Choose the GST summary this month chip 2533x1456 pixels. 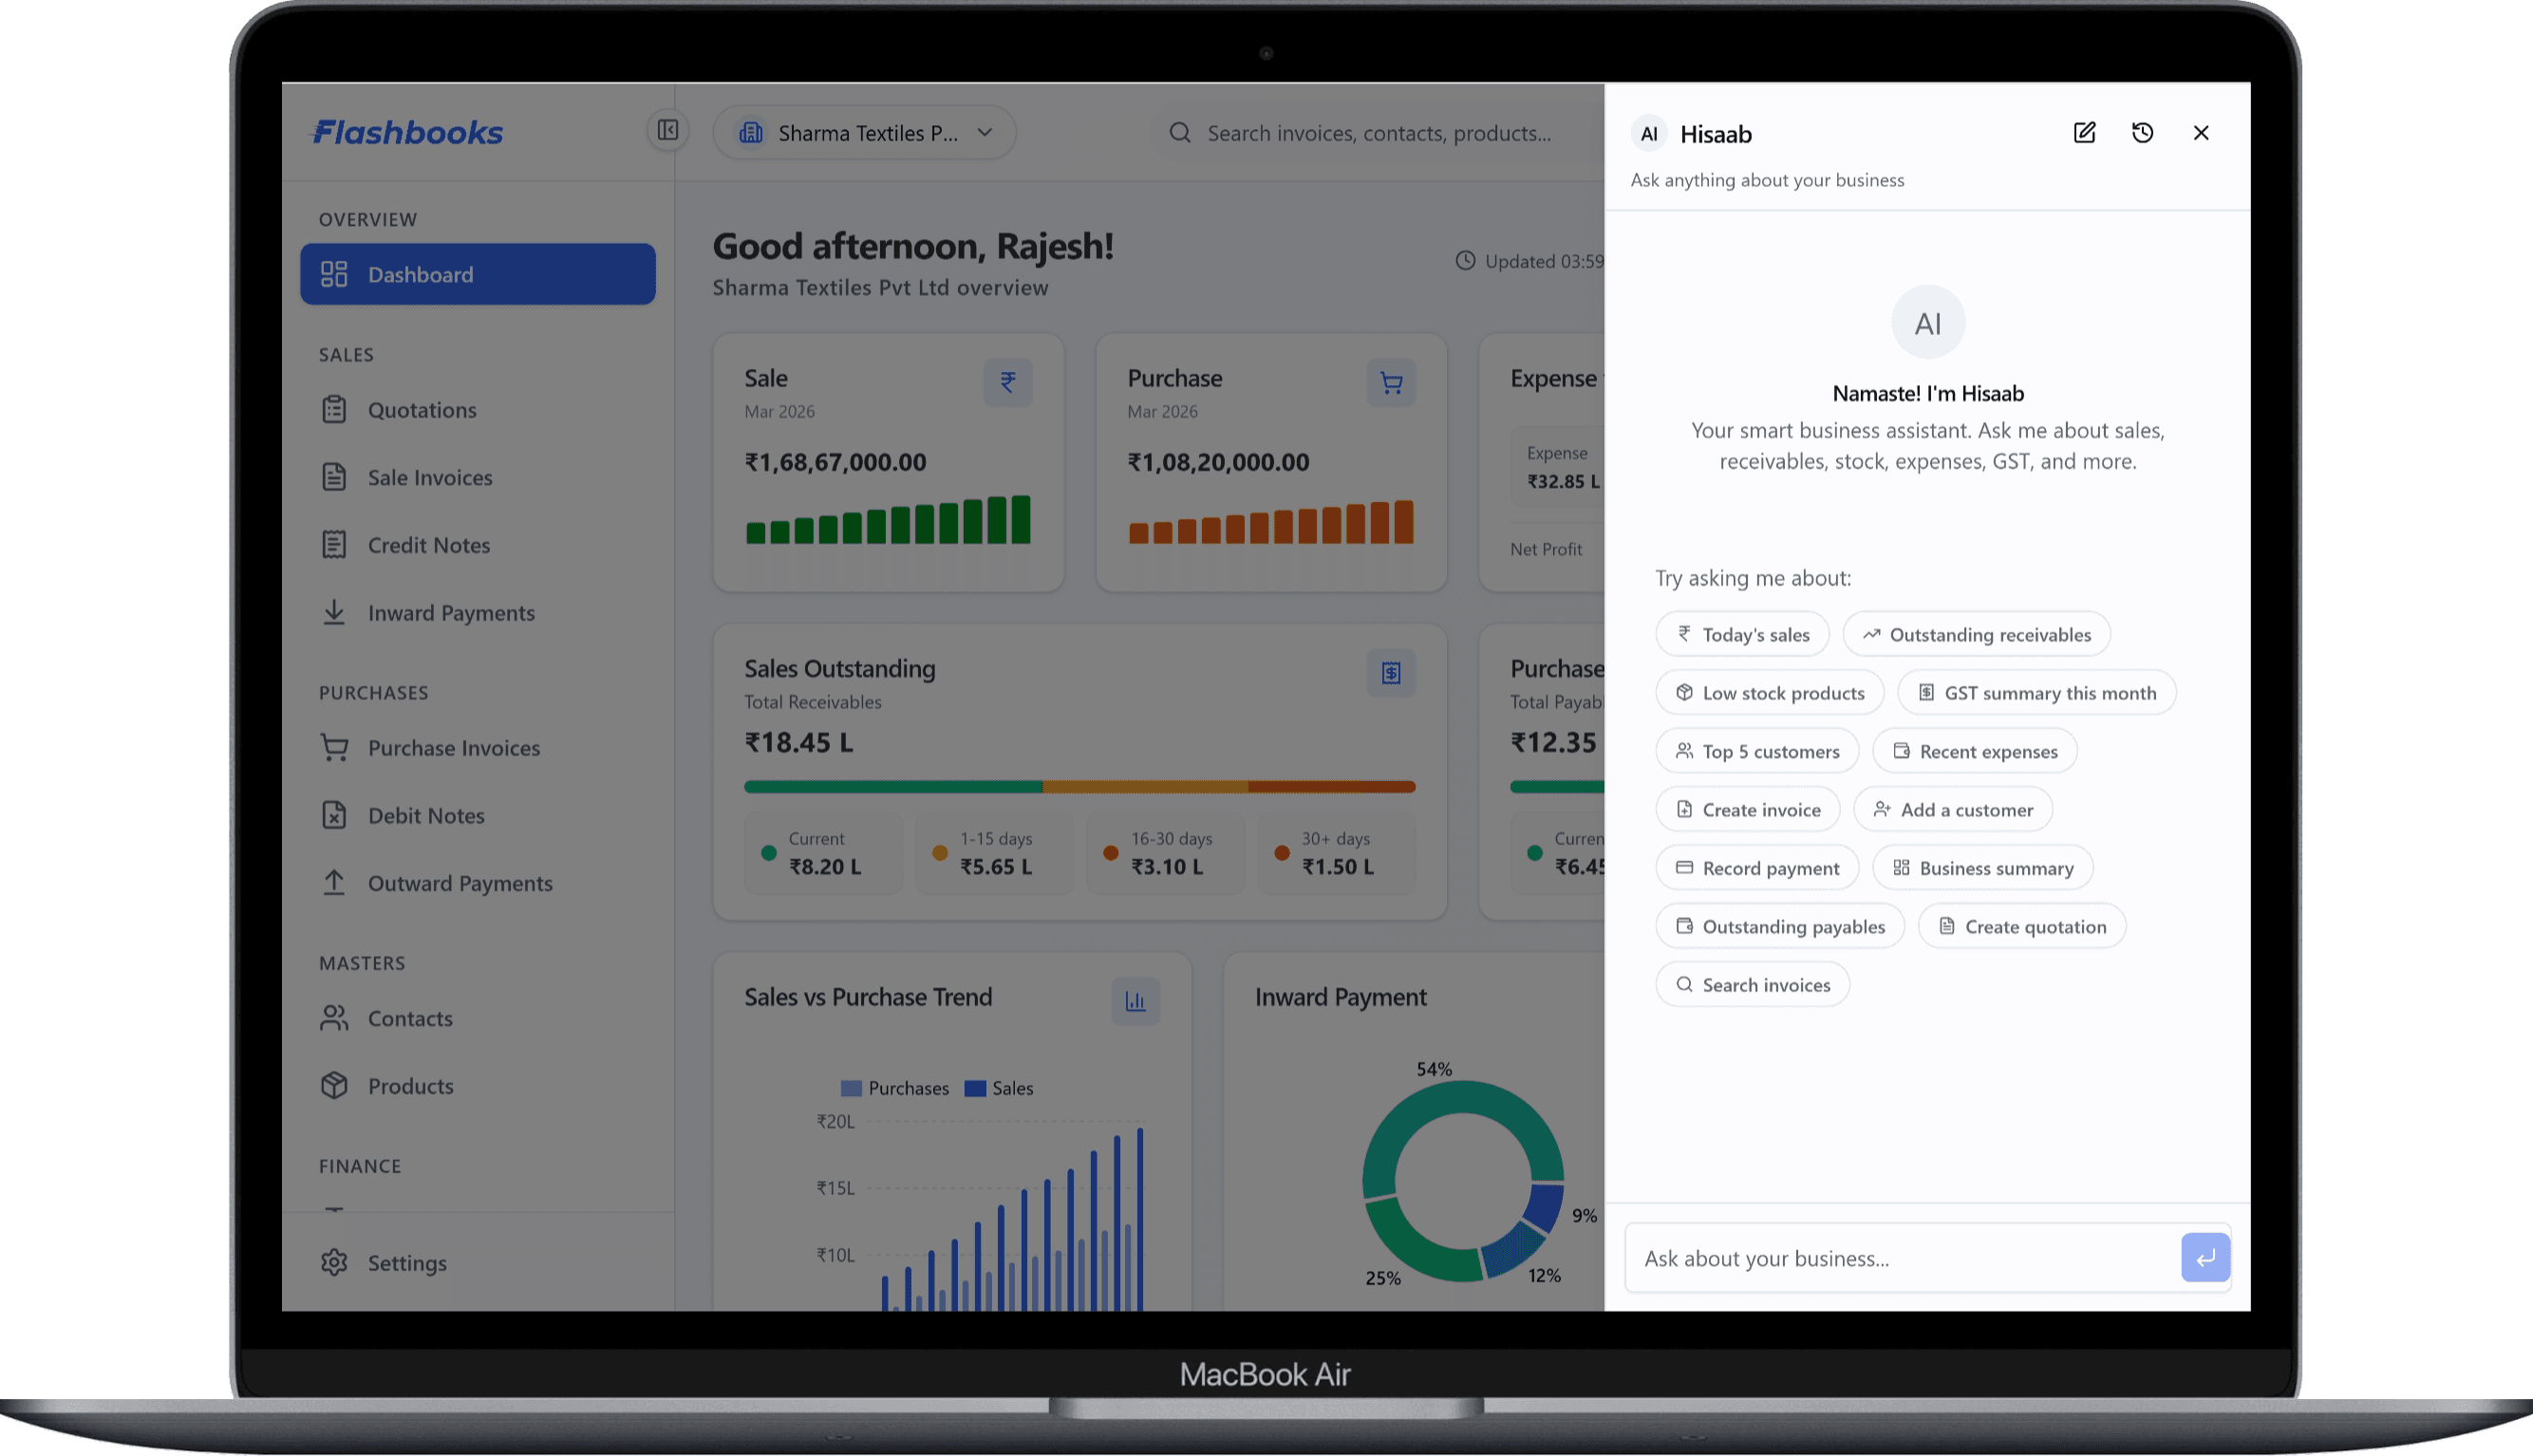2036,693
